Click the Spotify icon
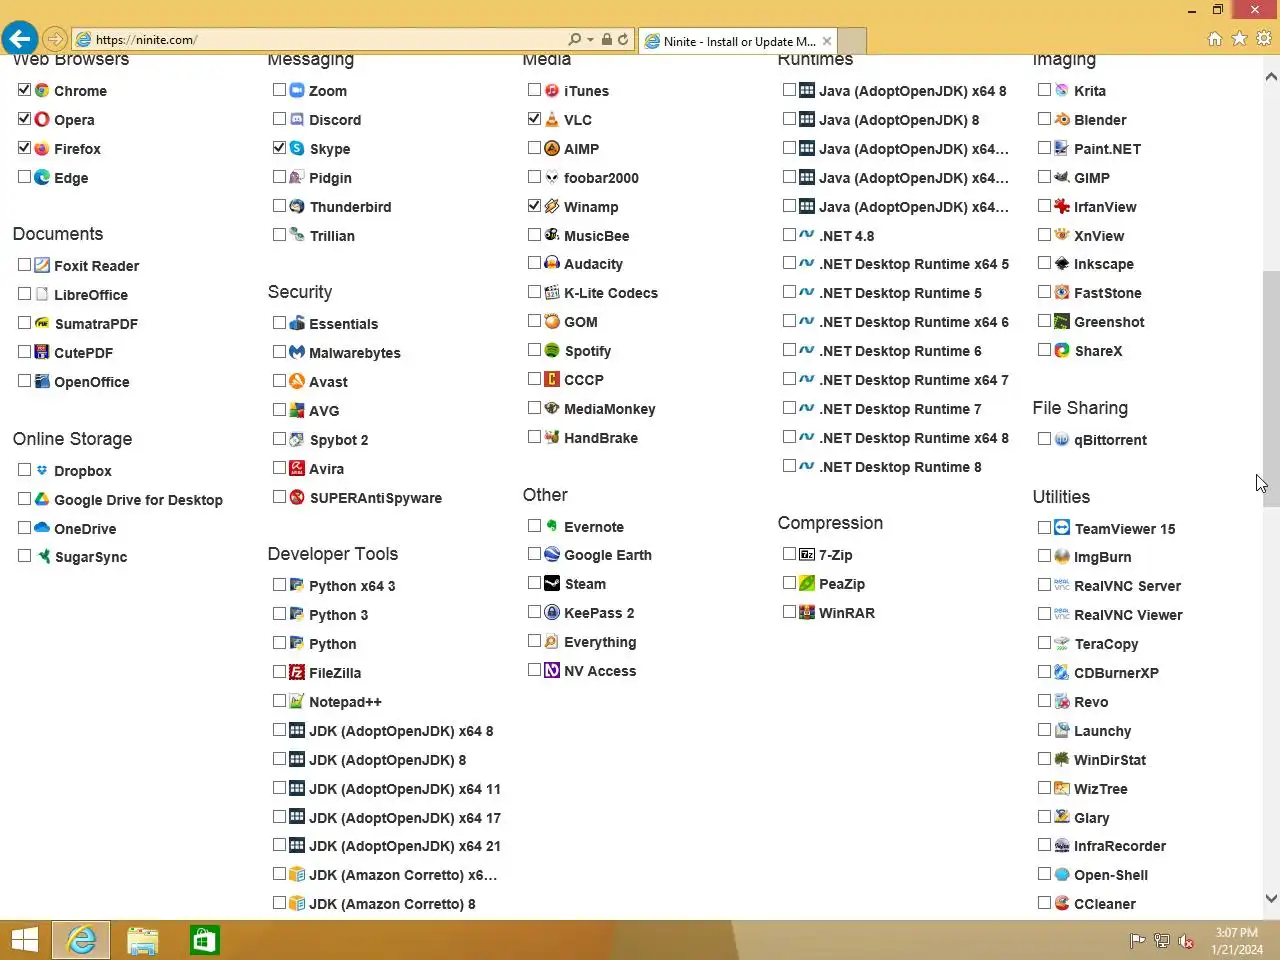The image size is (1280, 960). [x=552, y=350]
